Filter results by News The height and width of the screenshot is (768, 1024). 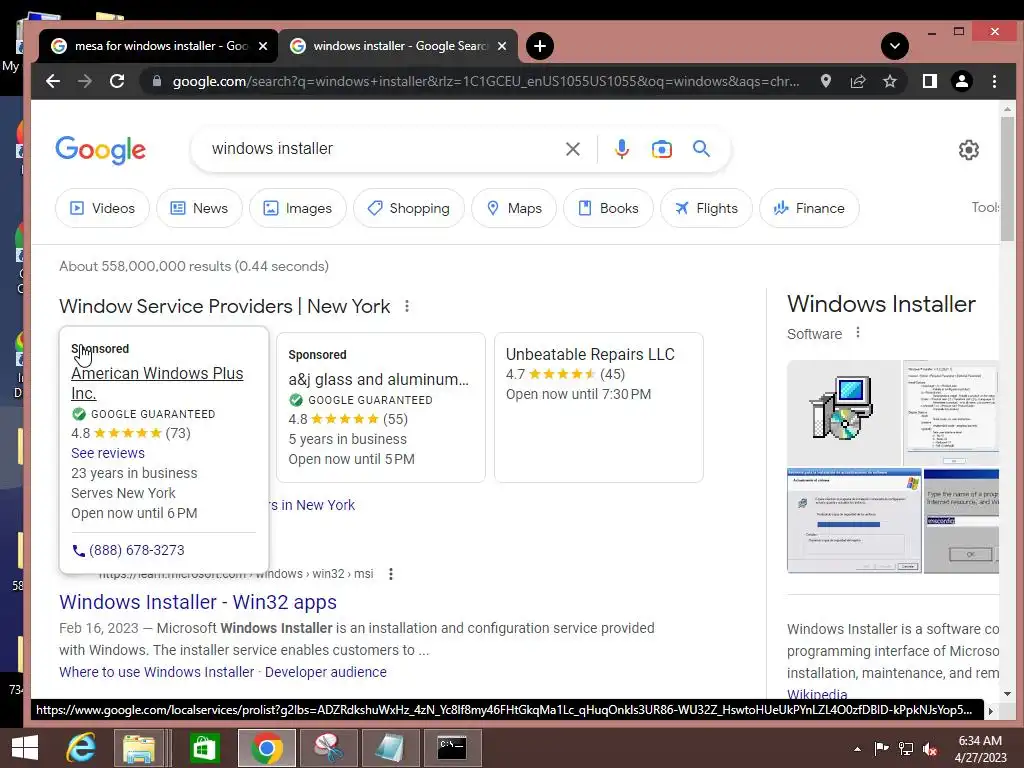199,208
